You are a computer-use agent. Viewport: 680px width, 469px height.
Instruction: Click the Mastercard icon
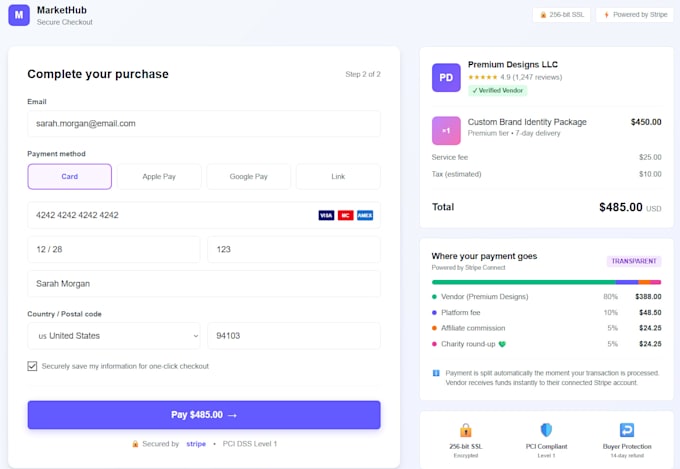click(345, 215)
